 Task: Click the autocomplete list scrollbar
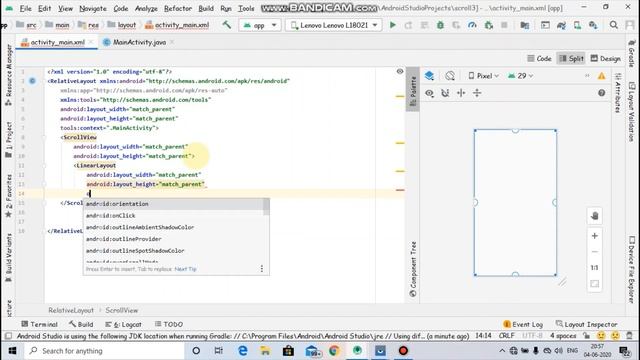(266, 207)
